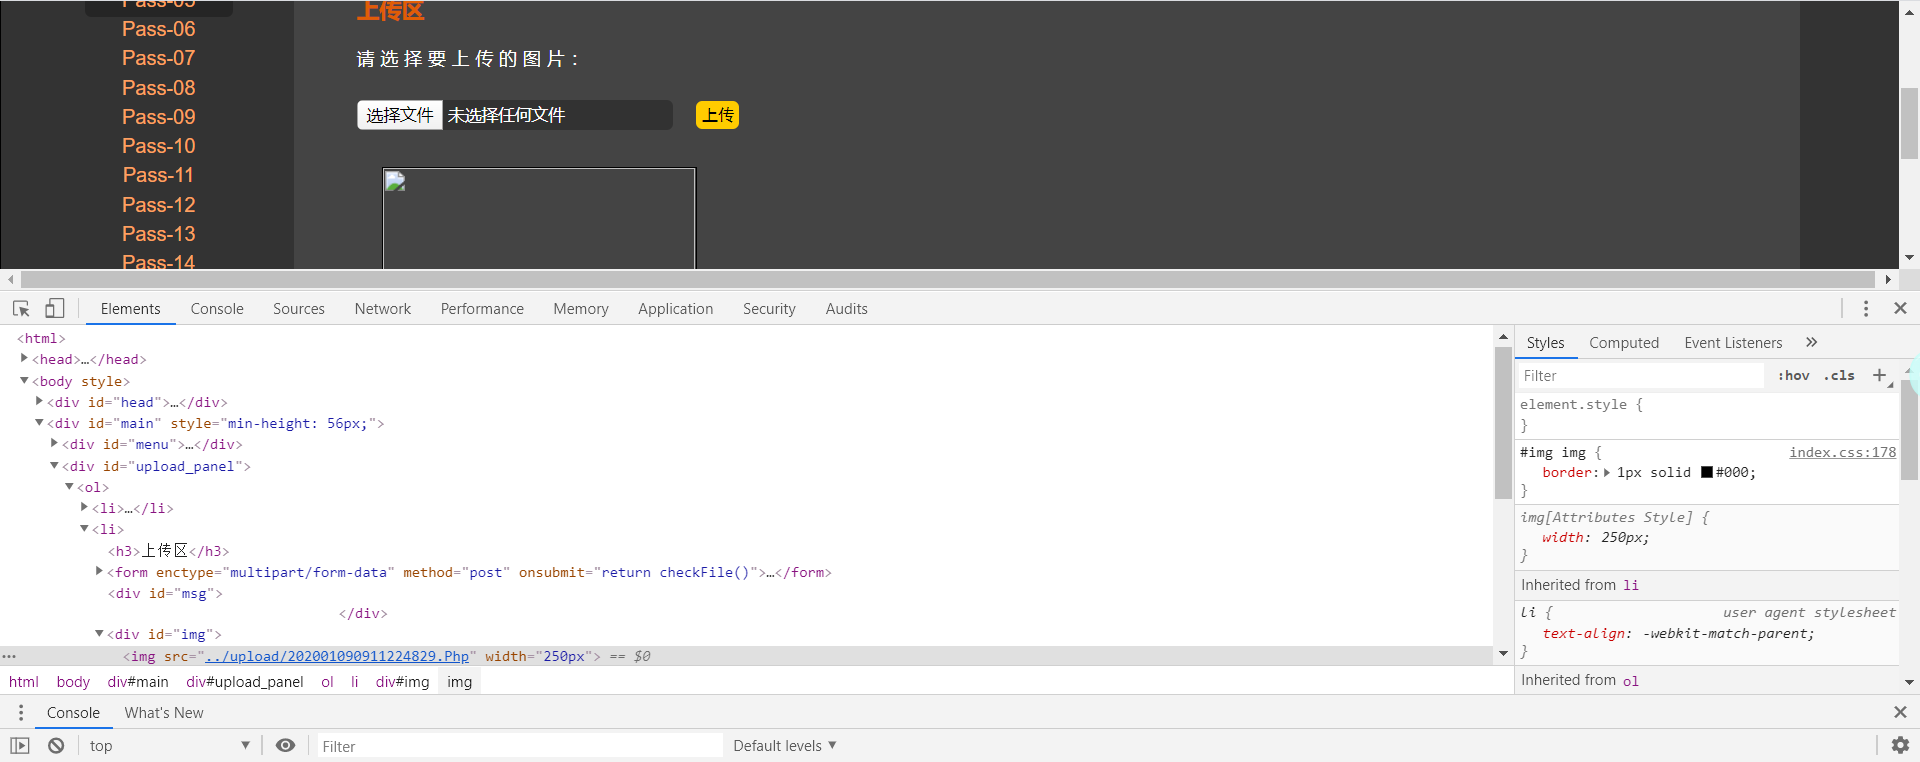1920x762 pixels.
Task: Collapse the div id="main" node
Action: (39, 423)
